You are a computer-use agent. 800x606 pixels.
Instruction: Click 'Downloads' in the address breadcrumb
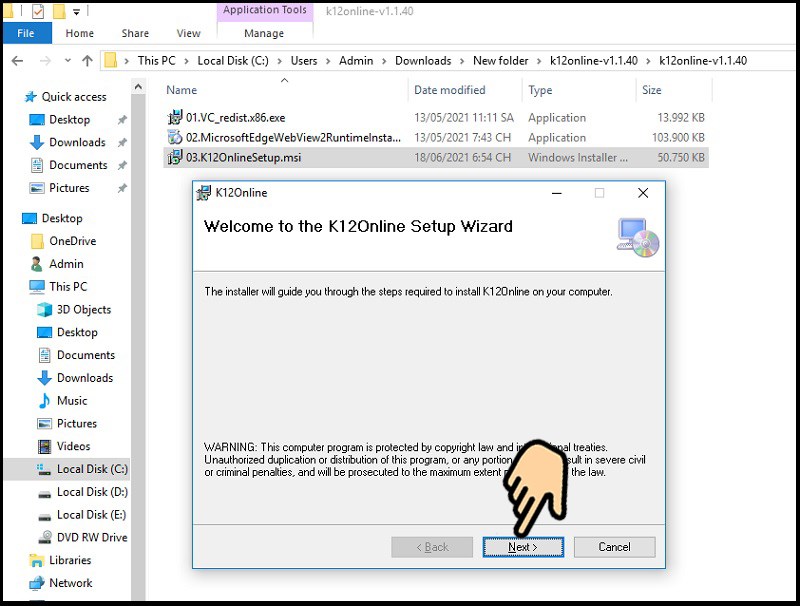click(423, 61)
